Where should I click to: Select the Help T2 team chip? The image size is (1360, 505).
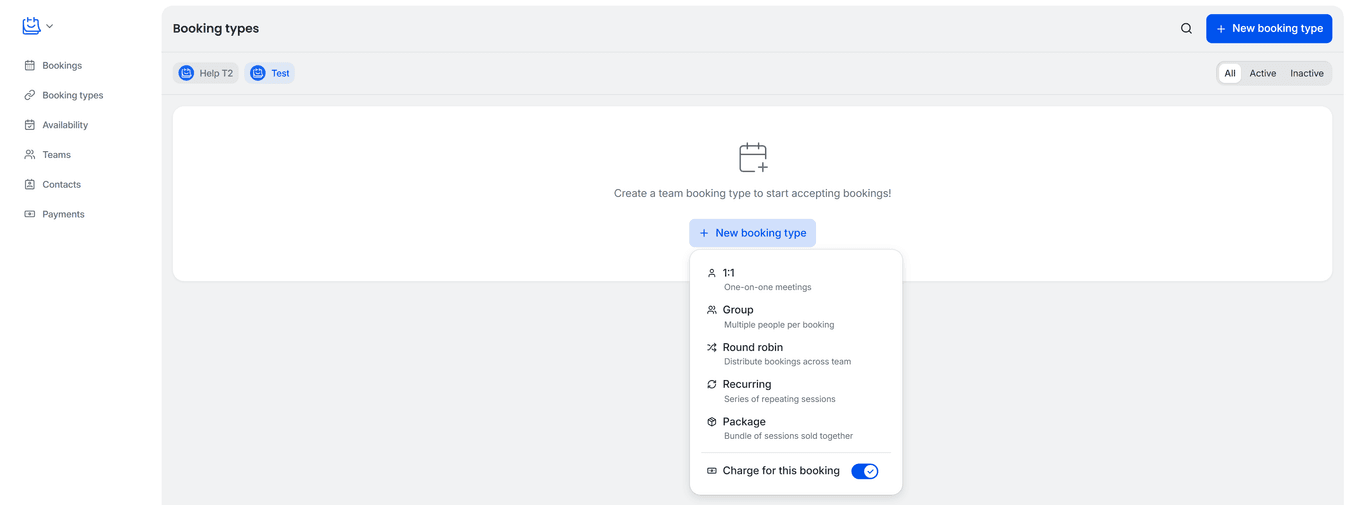coord(206,73)
